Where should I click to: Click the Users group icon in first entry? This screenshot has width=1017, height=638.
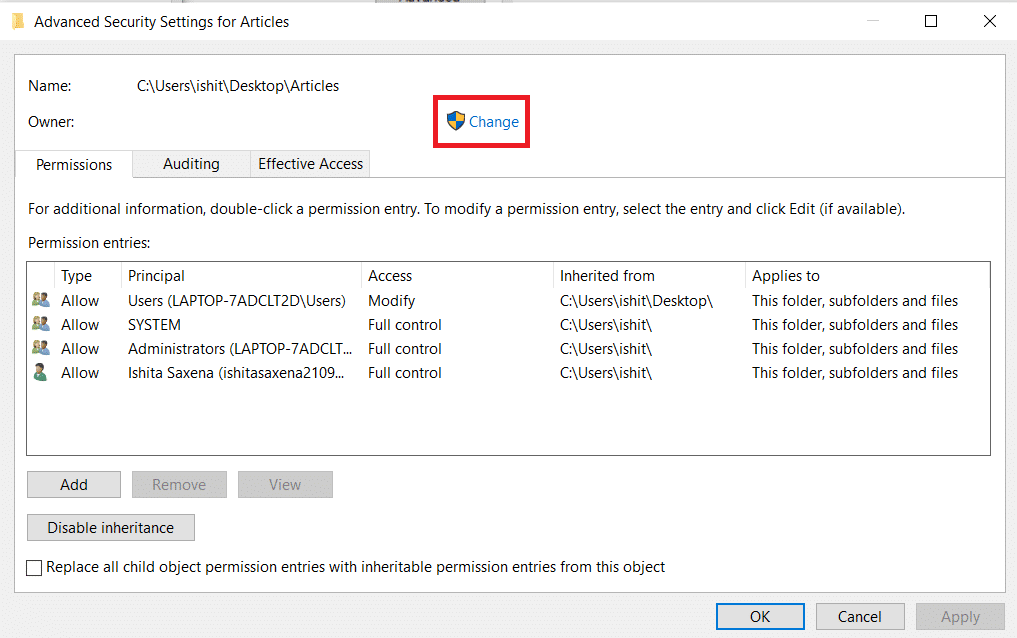pyautogui.click(x=42, y=300)
